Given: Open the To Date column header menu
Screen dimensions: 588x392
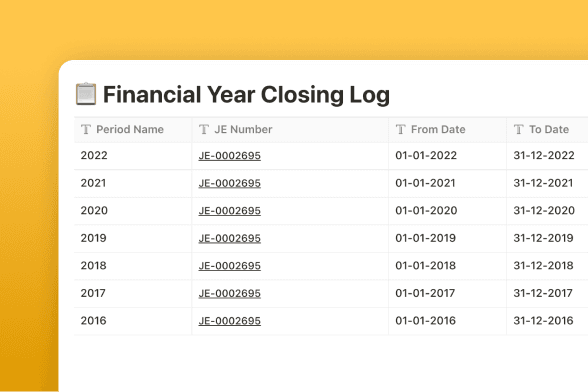Looking at the screenshot, I should click(x=548, y=130).
